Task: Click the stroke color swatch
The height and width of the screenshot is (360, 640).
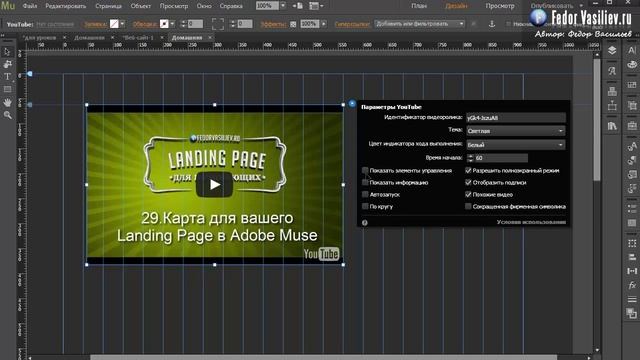Action: pos(164,24)
